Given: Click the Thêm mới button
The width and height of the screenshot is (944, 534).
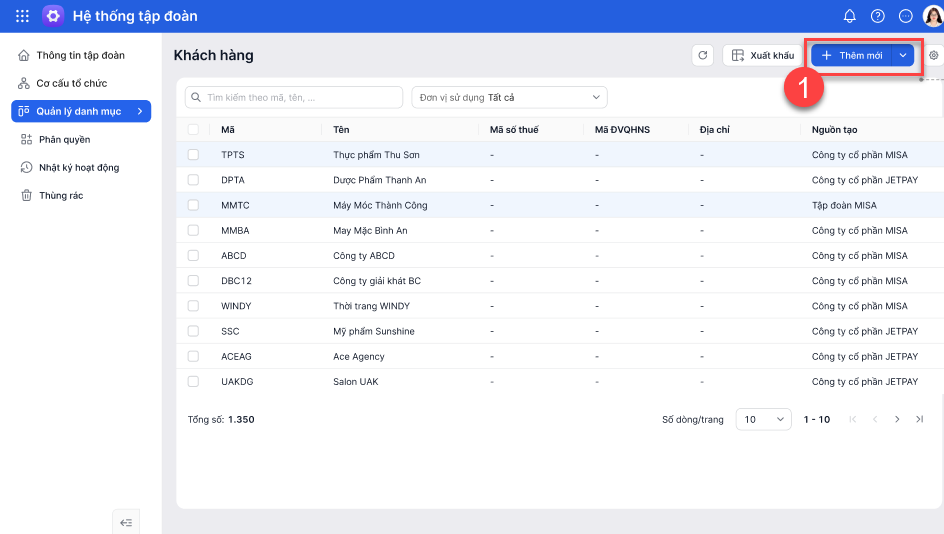Looking at the screenshot, I should [851, 56].
